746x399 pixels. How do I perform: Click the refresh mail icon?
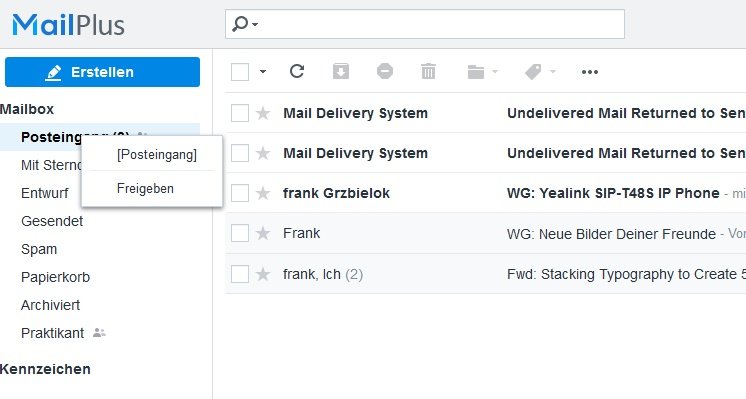(297, 72)
